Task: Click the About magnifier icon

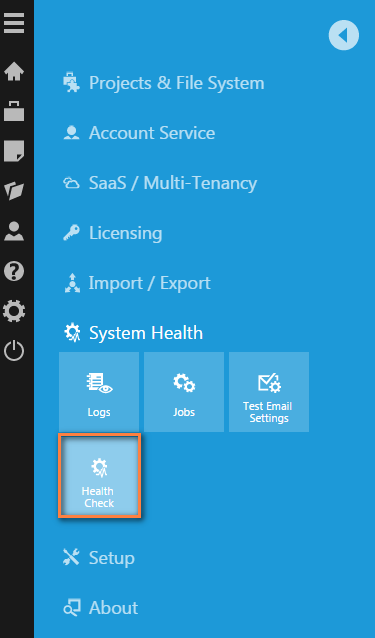Action: (x=72, y=607)
